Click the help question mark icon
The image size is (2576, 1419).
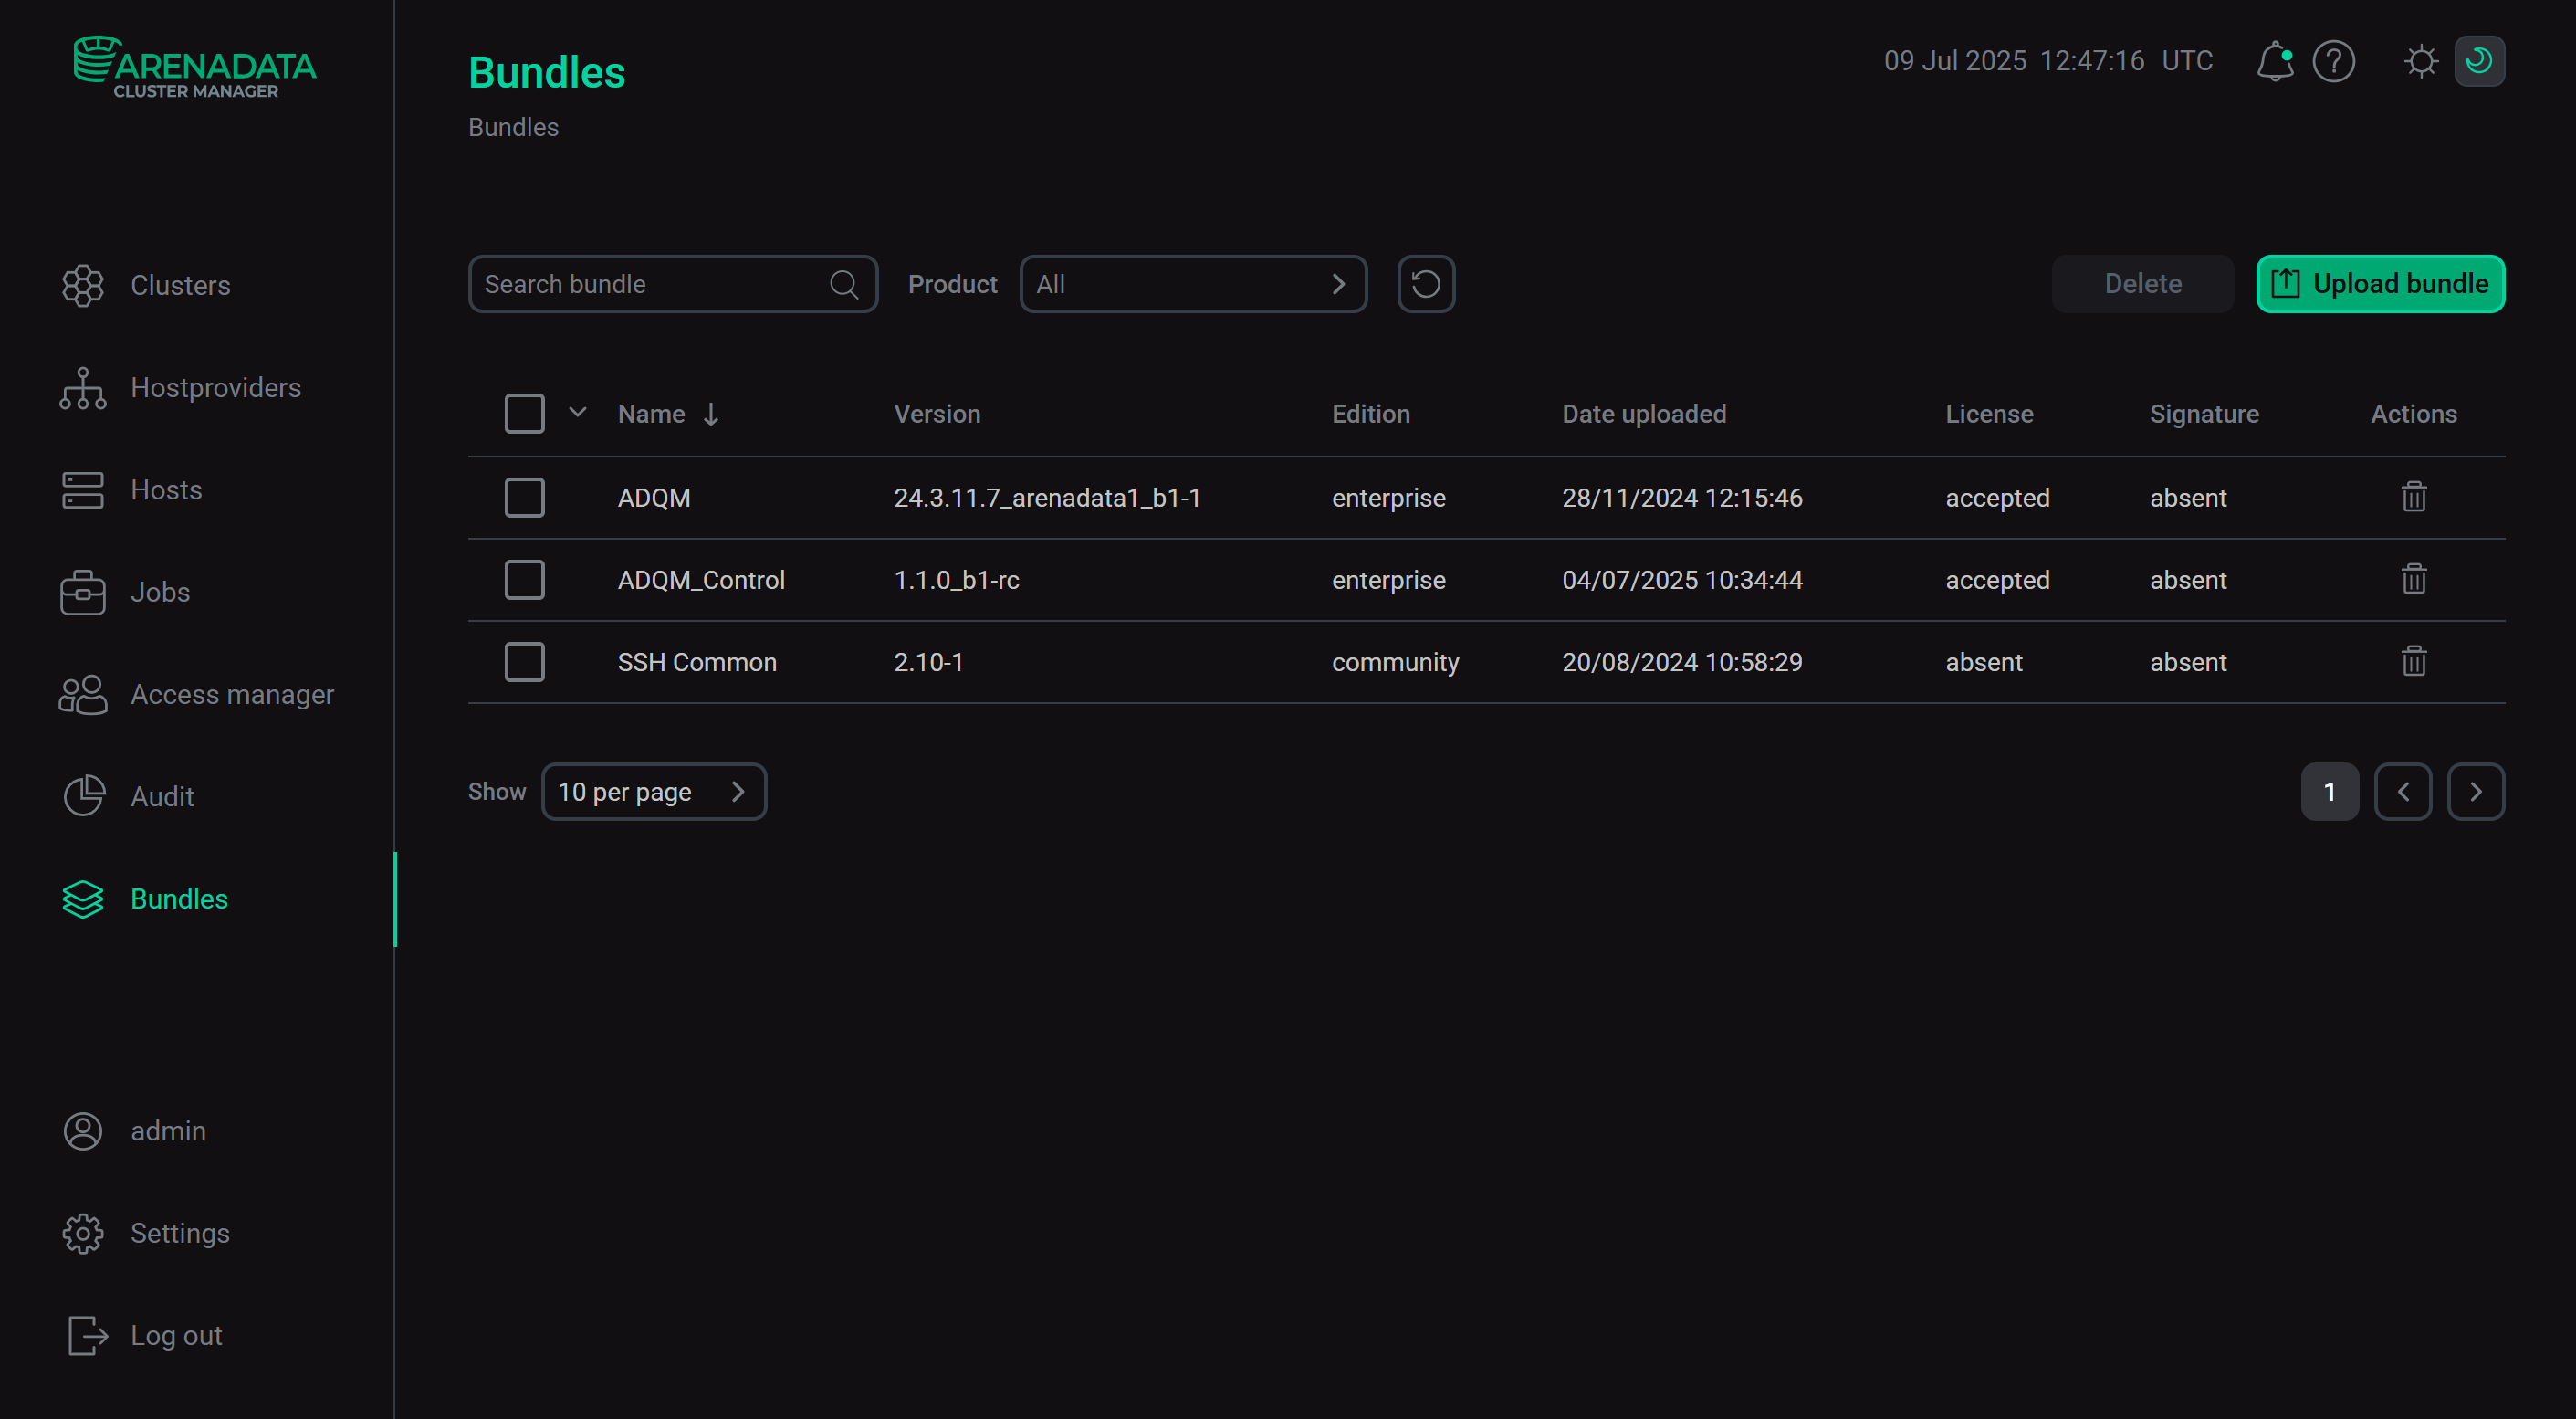(x=2333, y=61)
